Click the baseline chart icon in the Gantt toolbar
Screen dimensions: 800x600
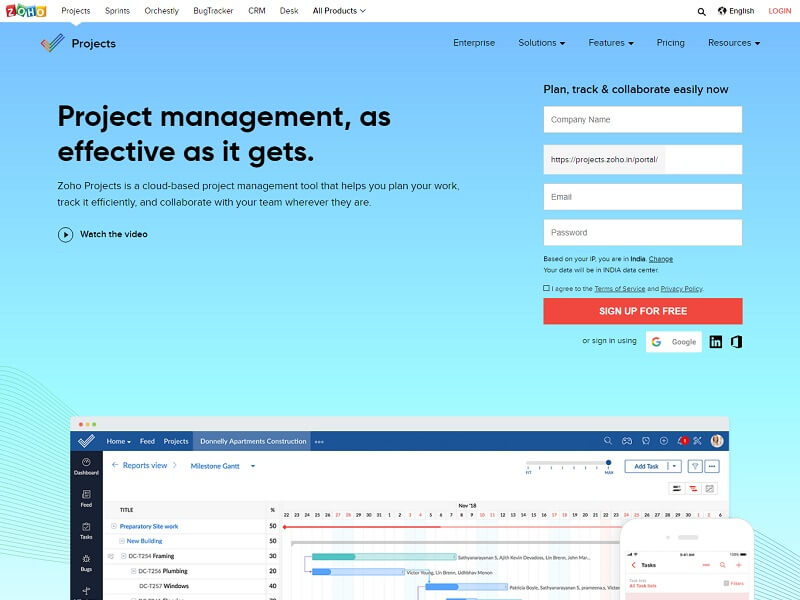(x=710, y=489)
